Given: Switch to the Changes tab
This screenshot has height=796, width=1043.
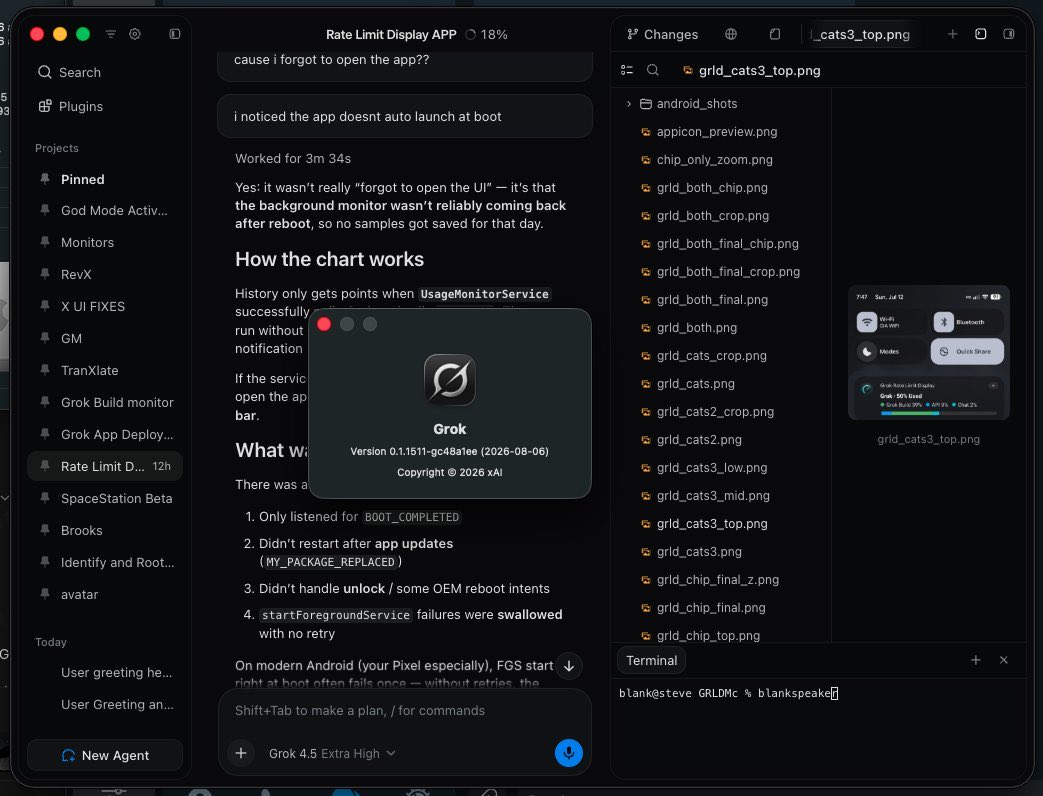Looking at the screenshot, I should click(x=663, y=35).
